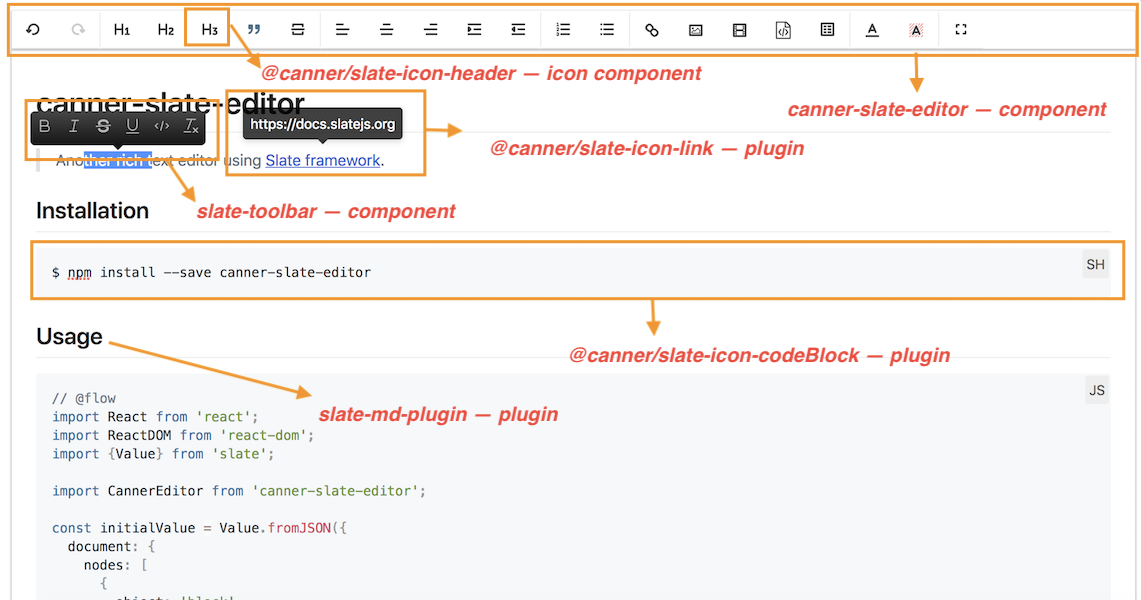Toggle bold in the floating toolbar

point(44,126)
